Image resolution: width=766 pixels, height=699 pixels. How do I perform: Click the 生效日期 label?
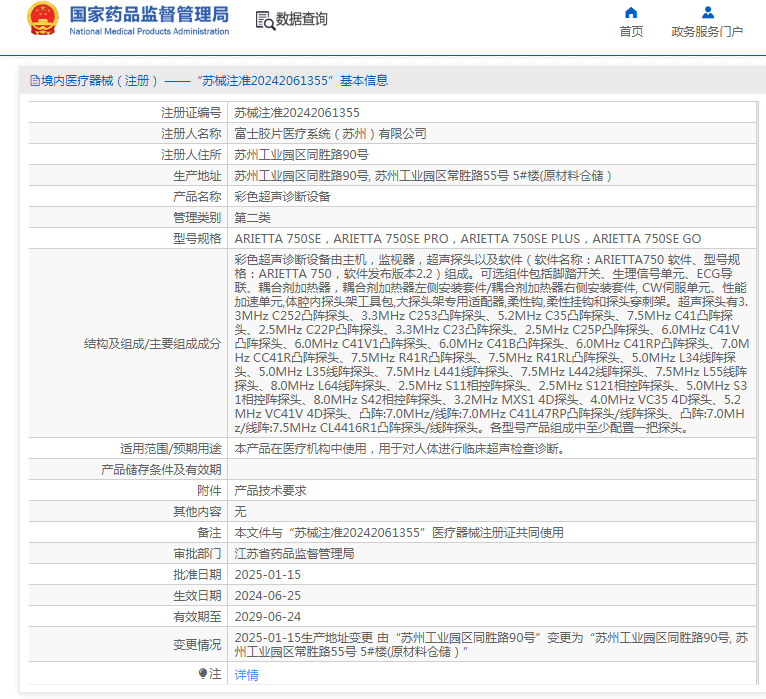[x=197, y=596]
